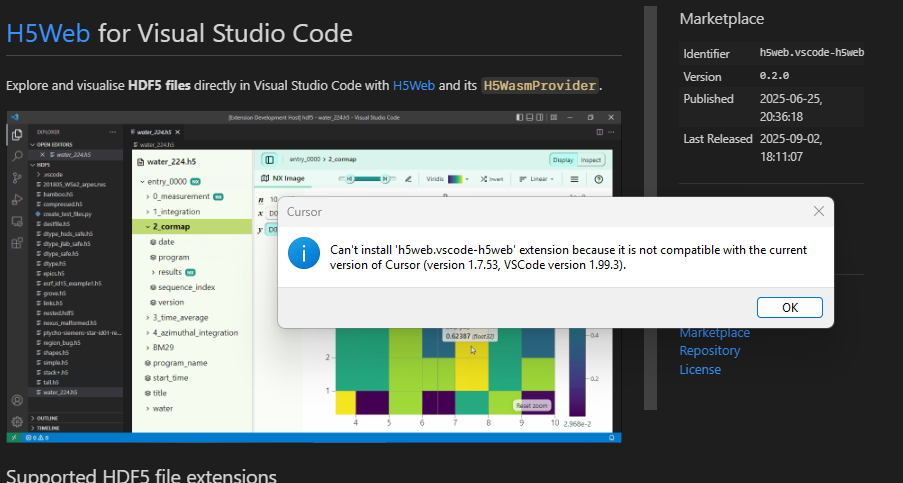Open the License link

tap(700, 370)
